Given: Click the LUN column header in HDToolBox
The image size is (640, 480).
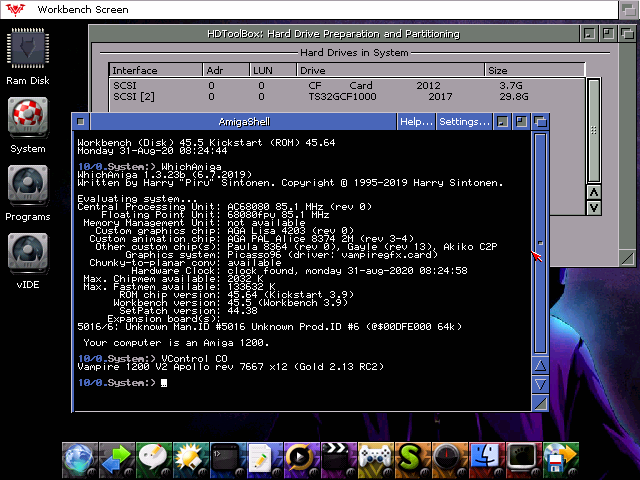Looking at the screenshot, I should tap(273, 70).
